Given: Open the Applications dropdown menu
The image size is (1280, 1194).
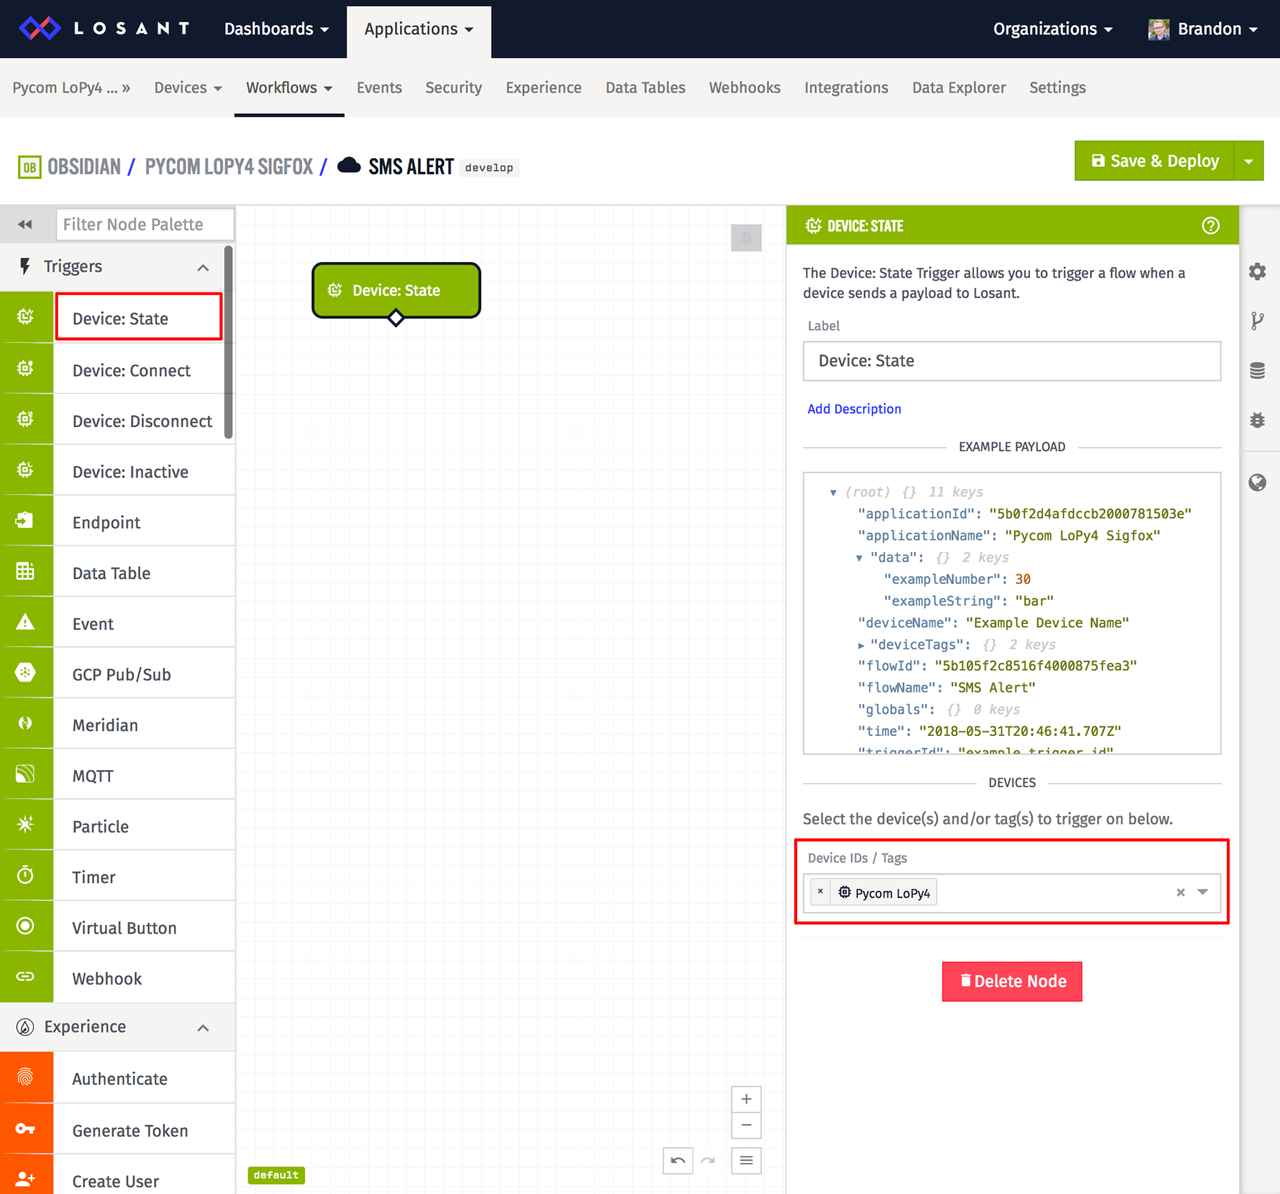Looking at the screenshot, I should tap(419, 29).
